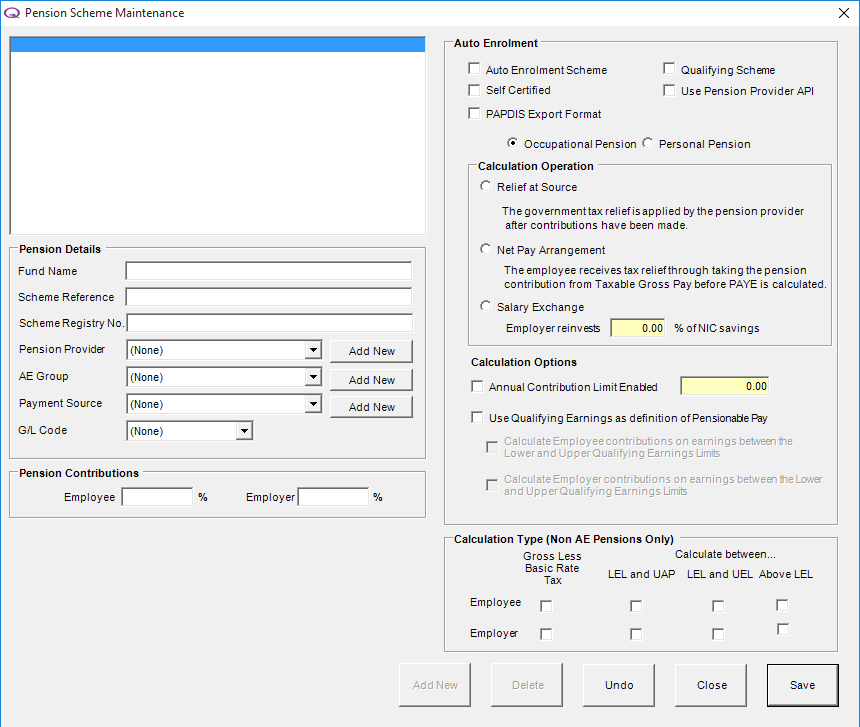Viewport: 860px width, 727px height.
Task: Select the Salary Exchange radio button
Action: 485,306
